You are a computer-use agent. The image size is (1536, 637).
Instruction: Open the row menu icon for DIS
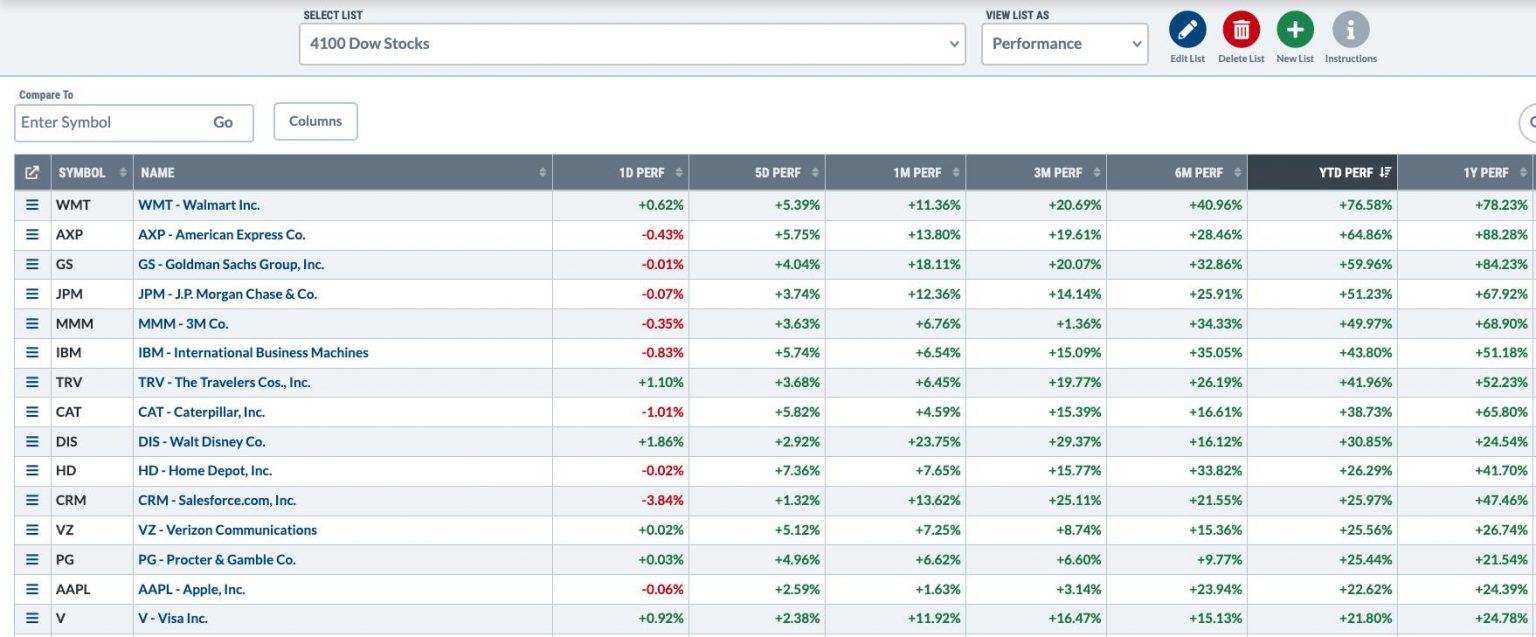click(32, 442)
